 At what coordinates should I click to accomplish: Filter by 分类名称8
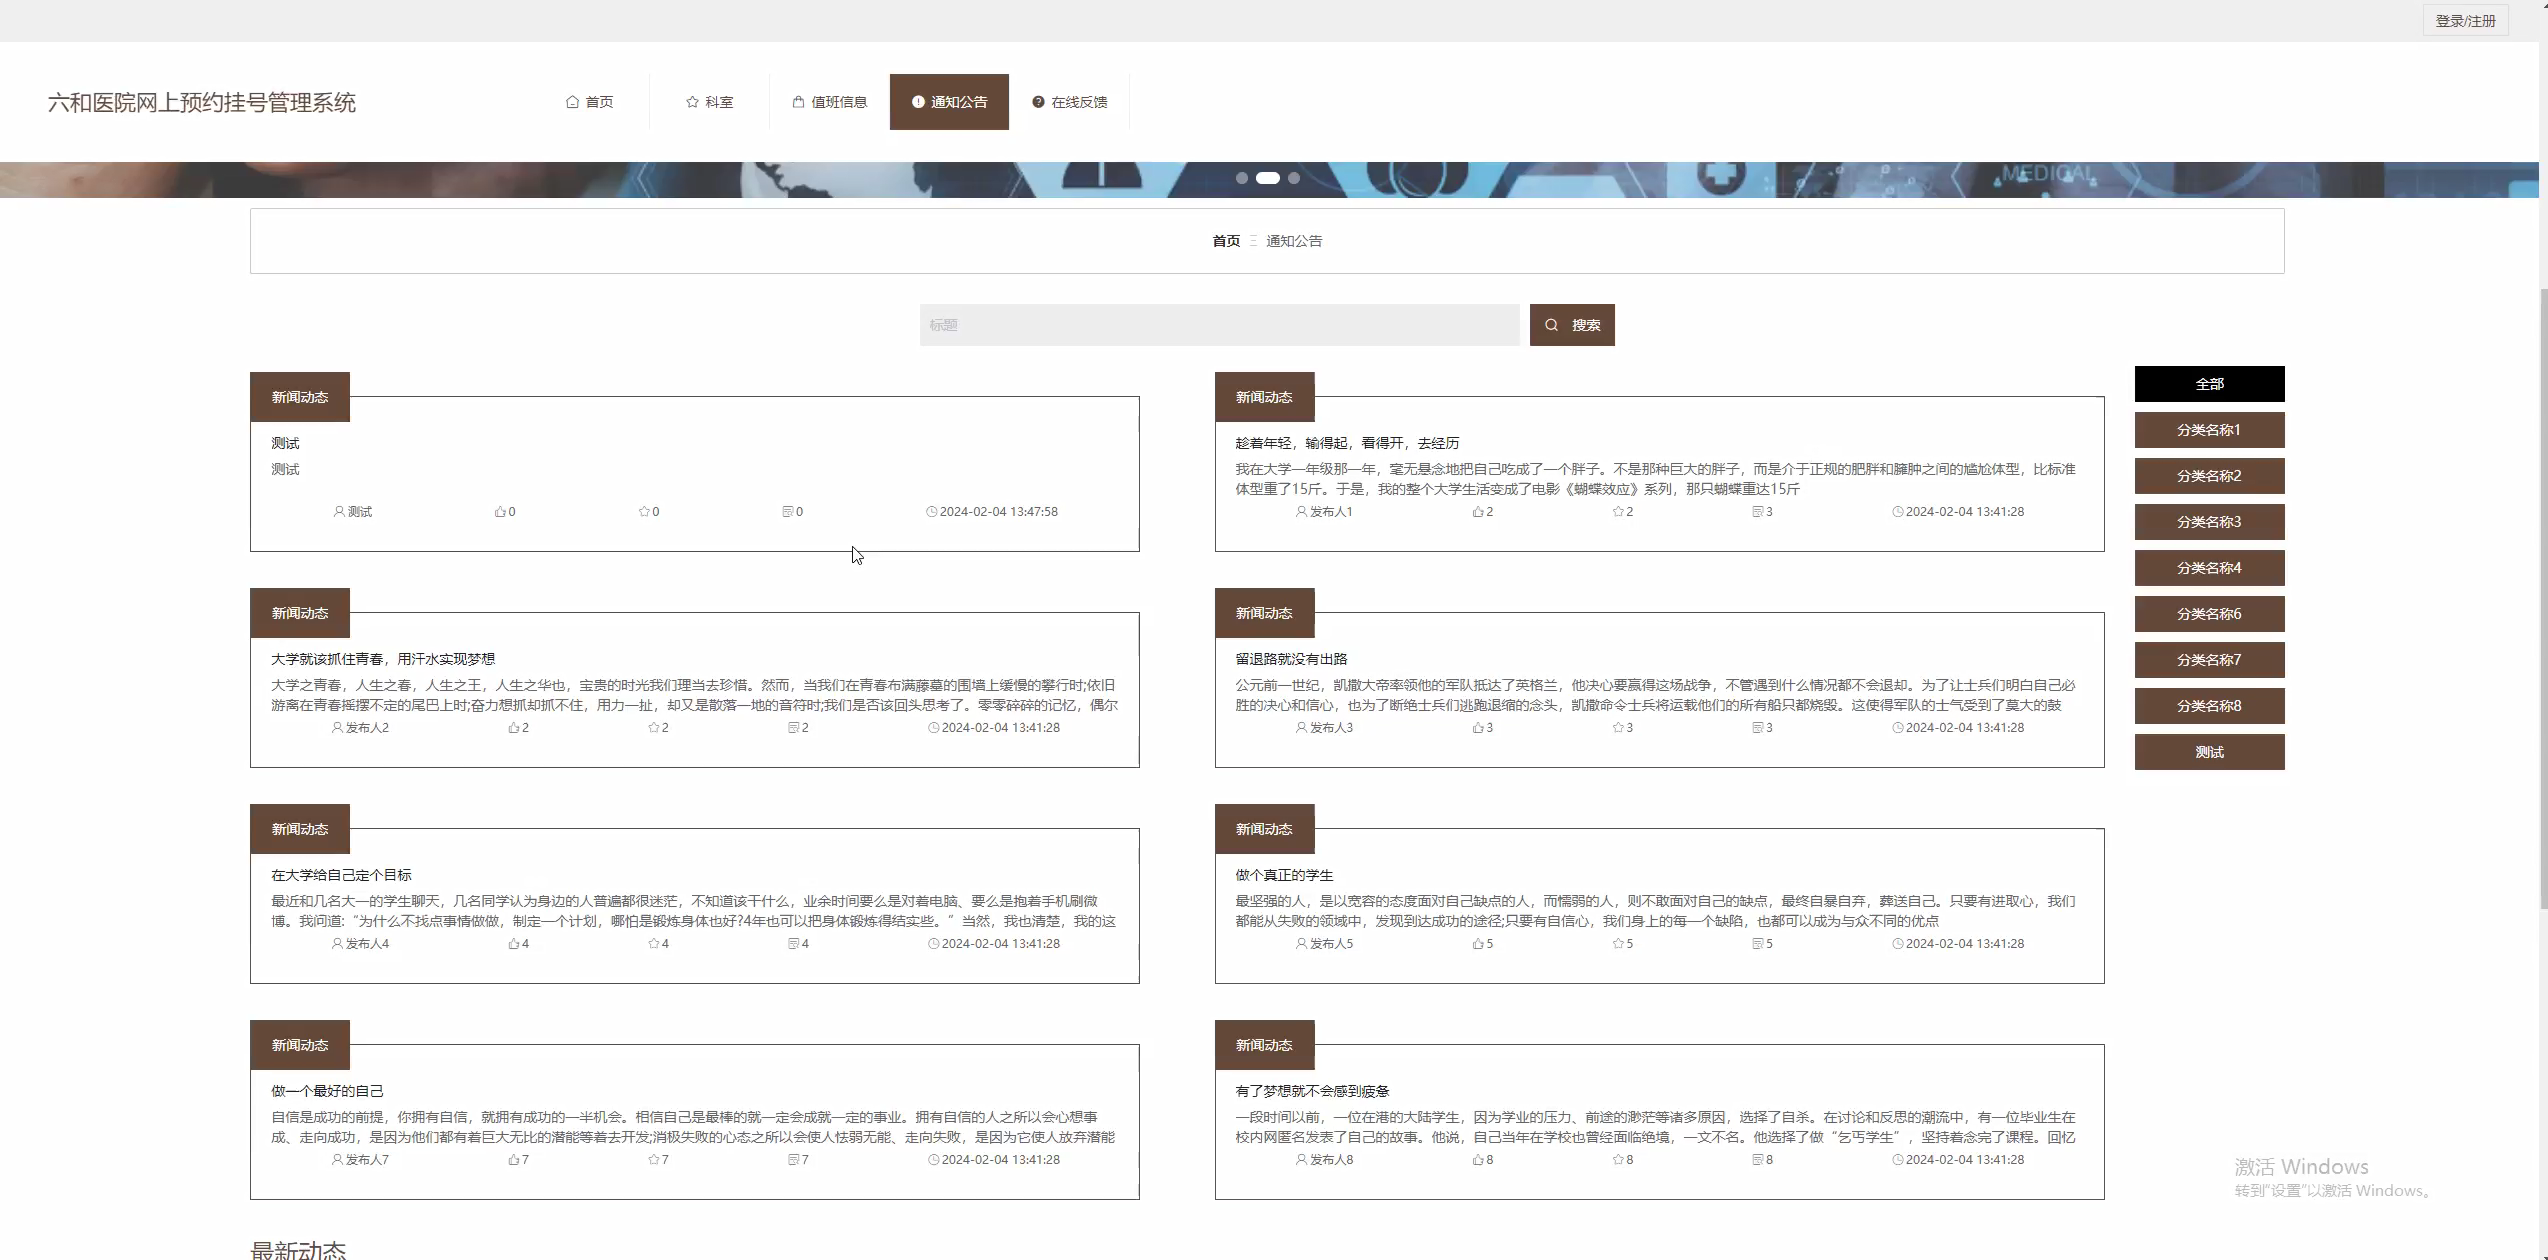click(2209, 706)
